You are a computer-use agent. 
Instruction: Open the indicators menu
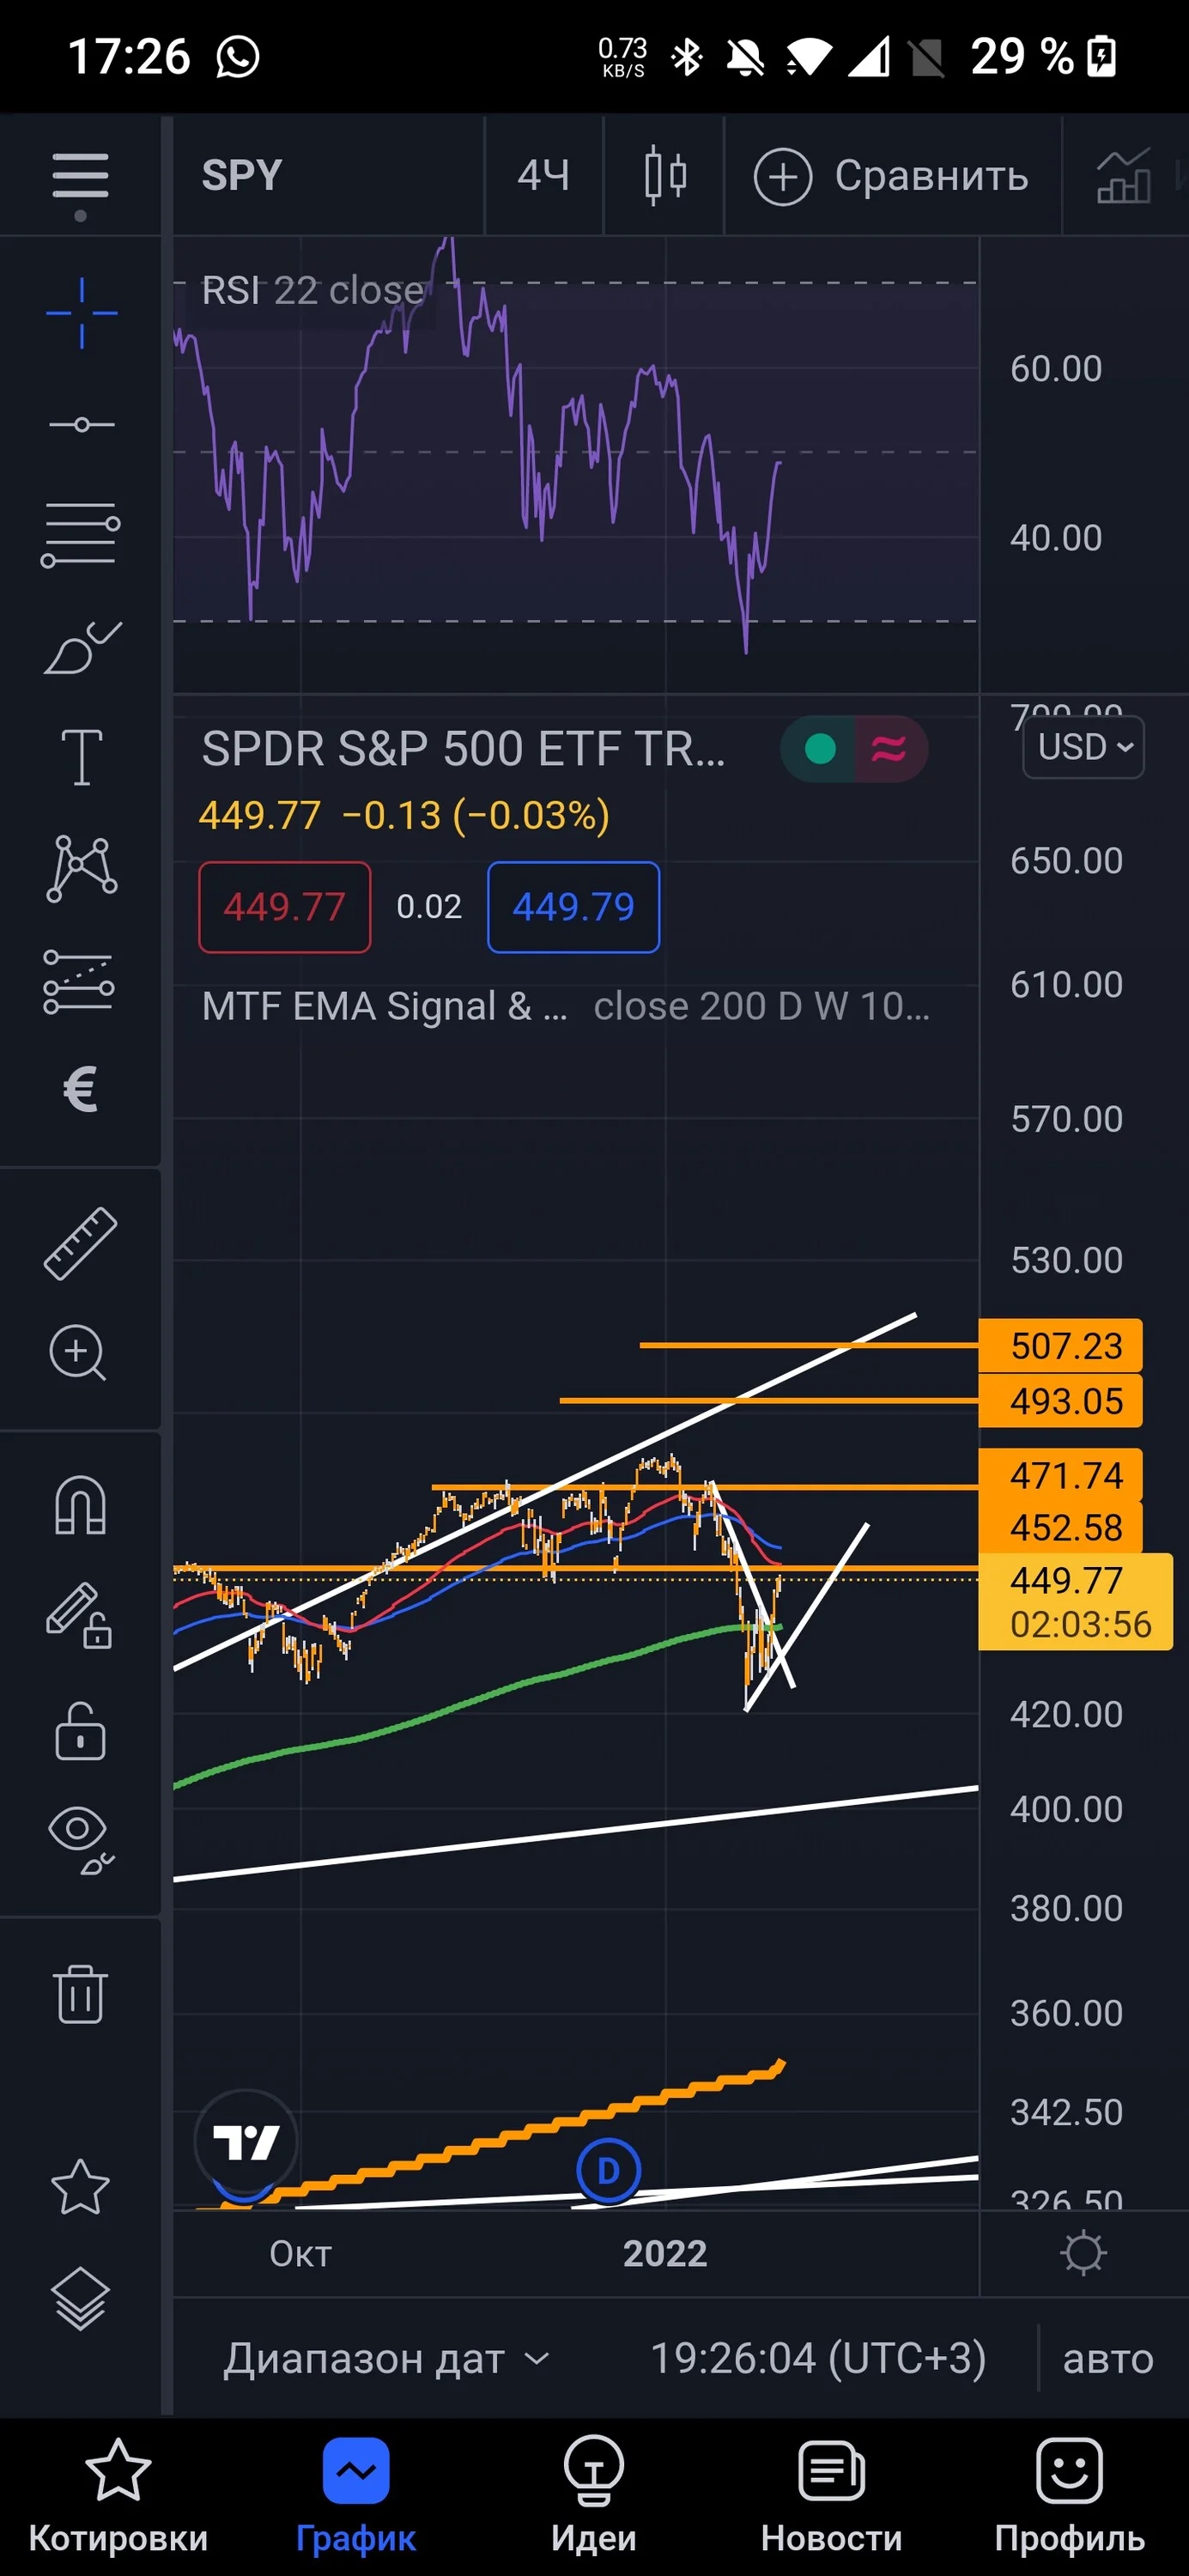[x=1124, y=176]
